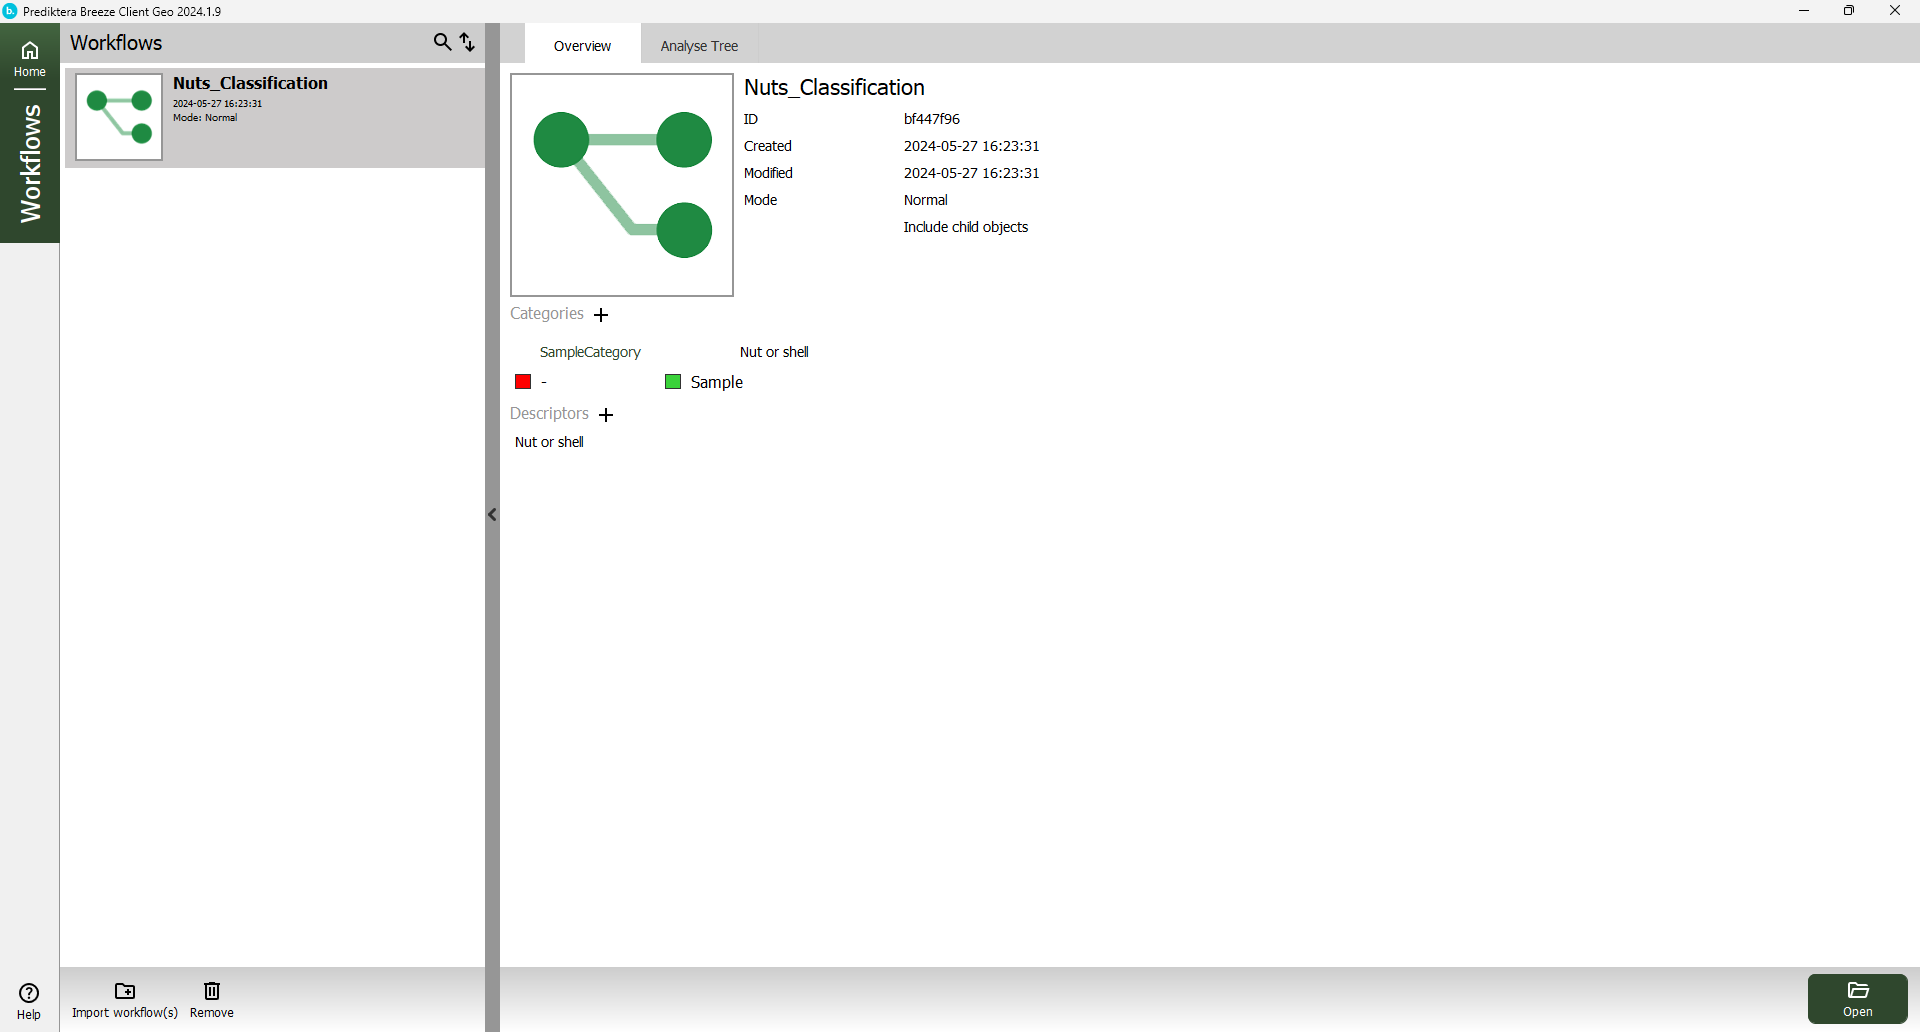The width and height of the screenshot is (1920, 1032).
Task: Open the workflow search magnifier
Action: pos(442,42)
